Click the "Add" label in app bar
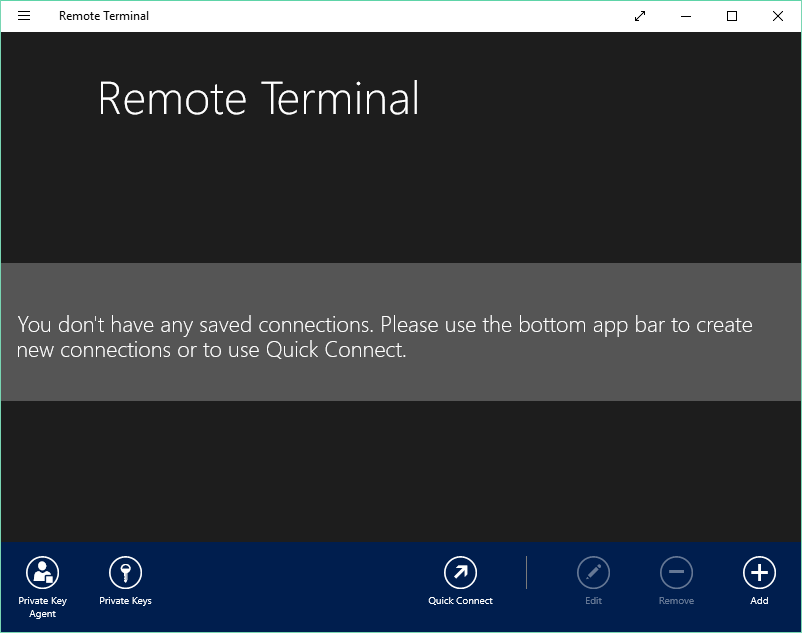Viewport: 802px width, 633px height. click(x=759, y=601)
